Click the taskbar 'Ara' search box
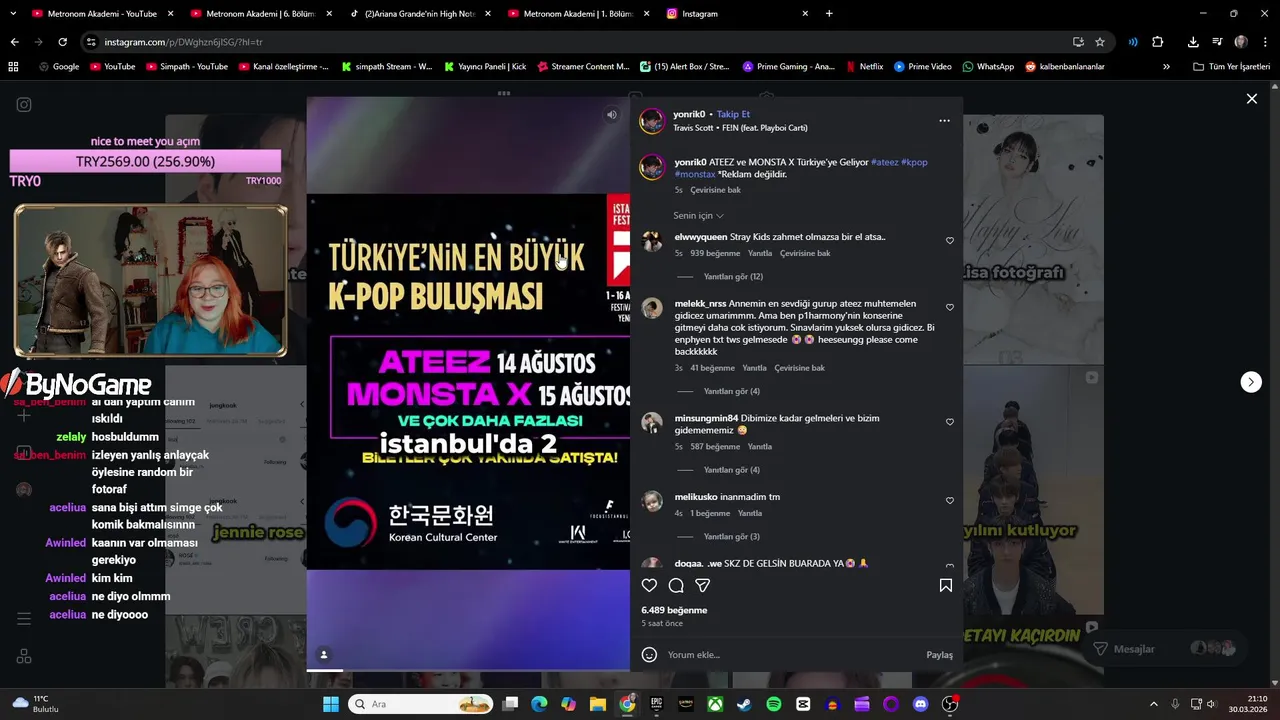This screenshot has height=720, width=1280. point(420,704)
